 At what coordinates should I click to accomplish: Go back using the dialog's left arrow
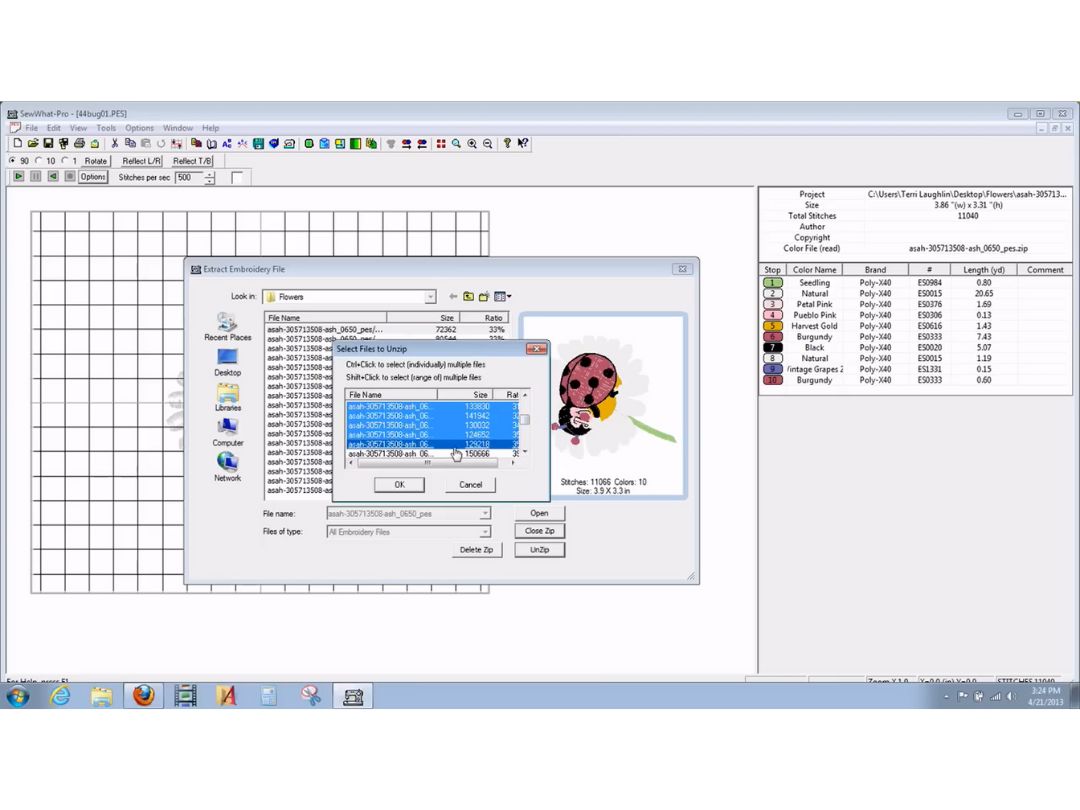pyautogui.click(x=453, y=297)
